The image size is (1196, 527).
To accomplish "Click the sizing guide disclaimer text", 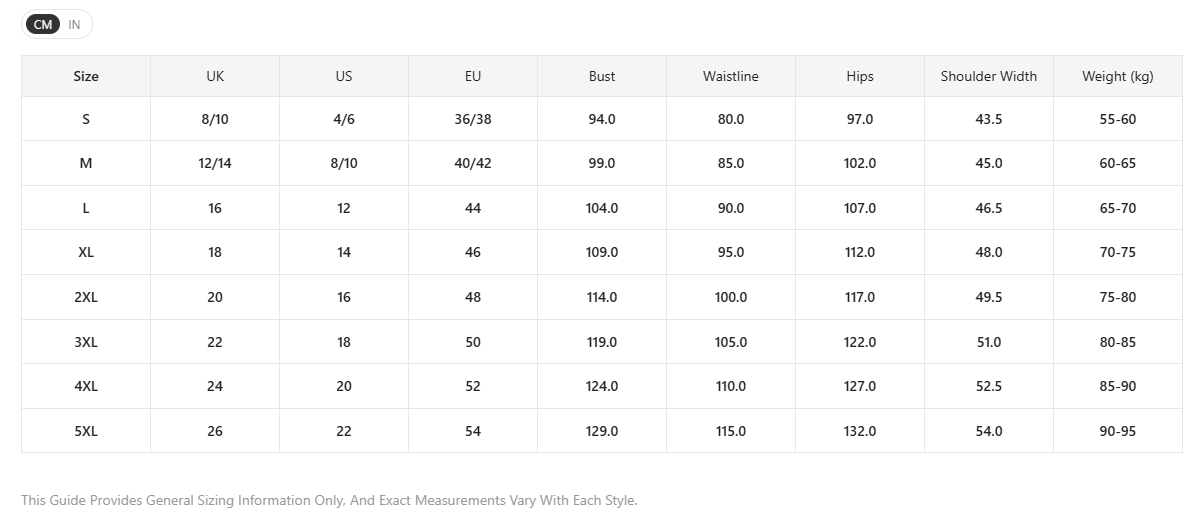I will [x=330, y=501].
